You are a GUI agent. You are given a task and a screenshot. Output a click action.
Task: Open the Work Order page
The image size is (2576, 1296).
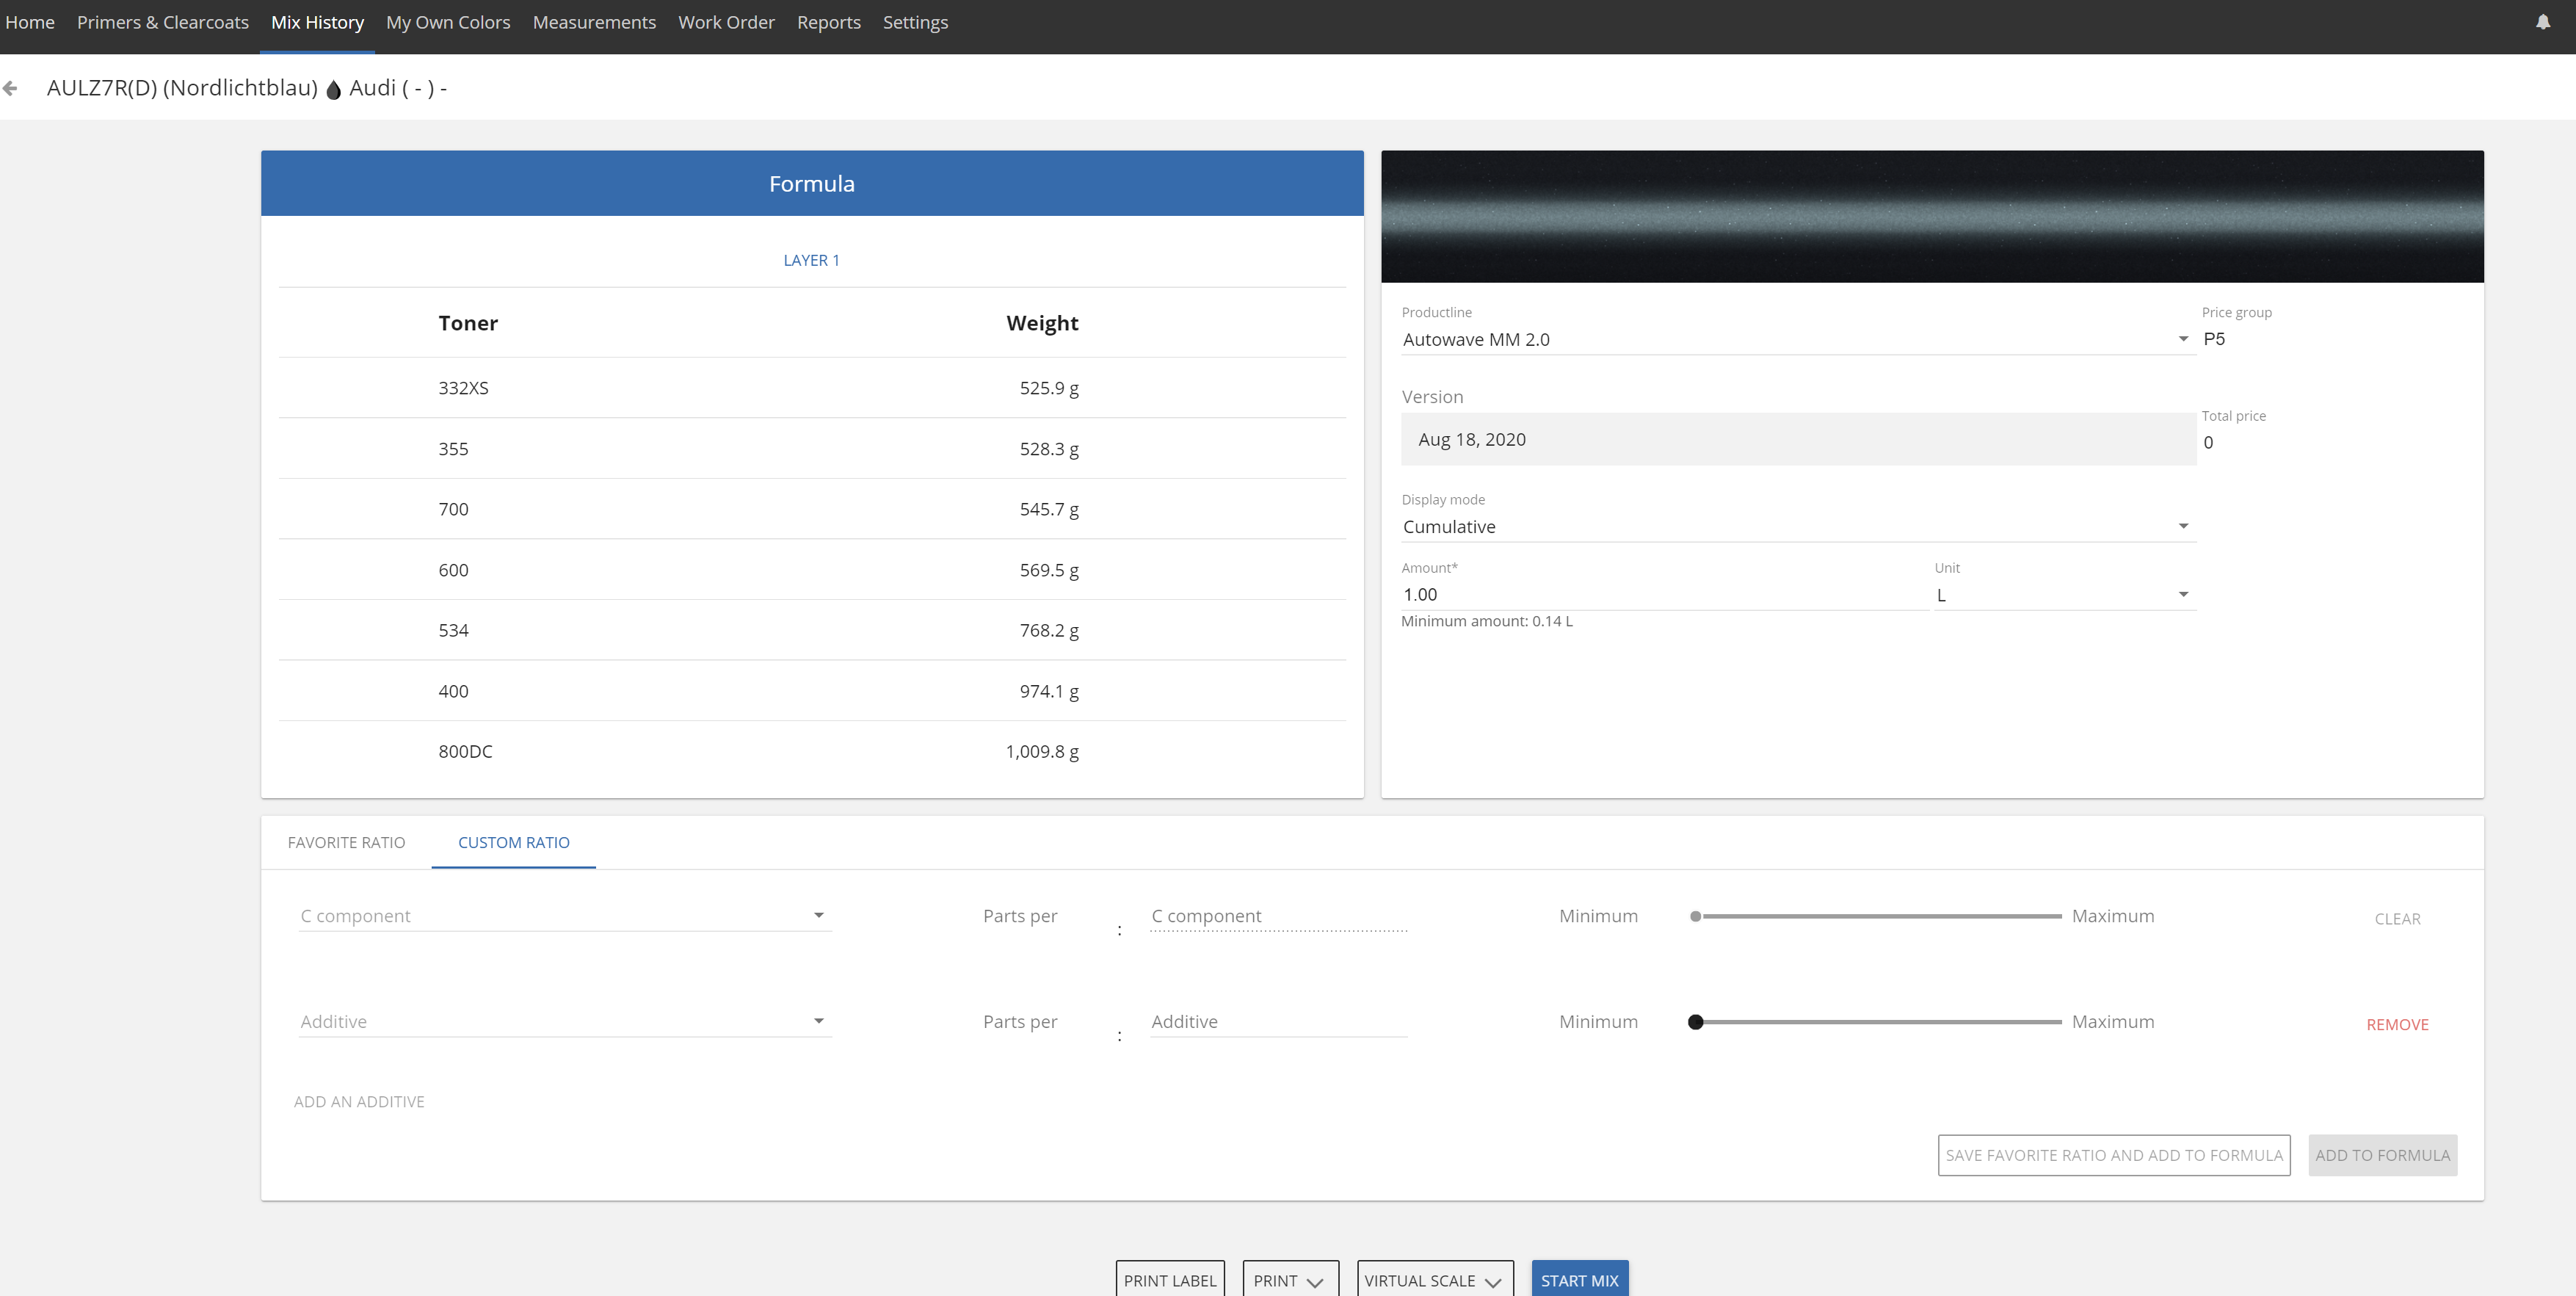726,22
